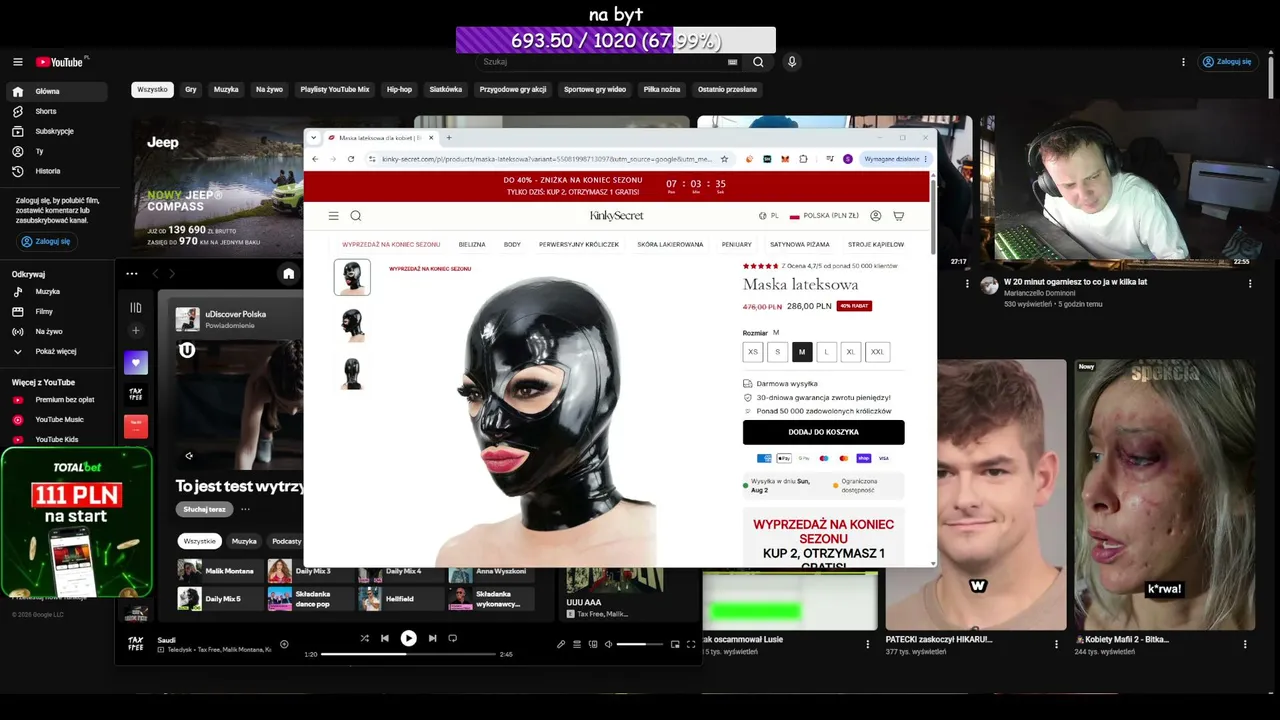
Task: Open YouTube settings three-dot menu
Action: coord(1183,62)
